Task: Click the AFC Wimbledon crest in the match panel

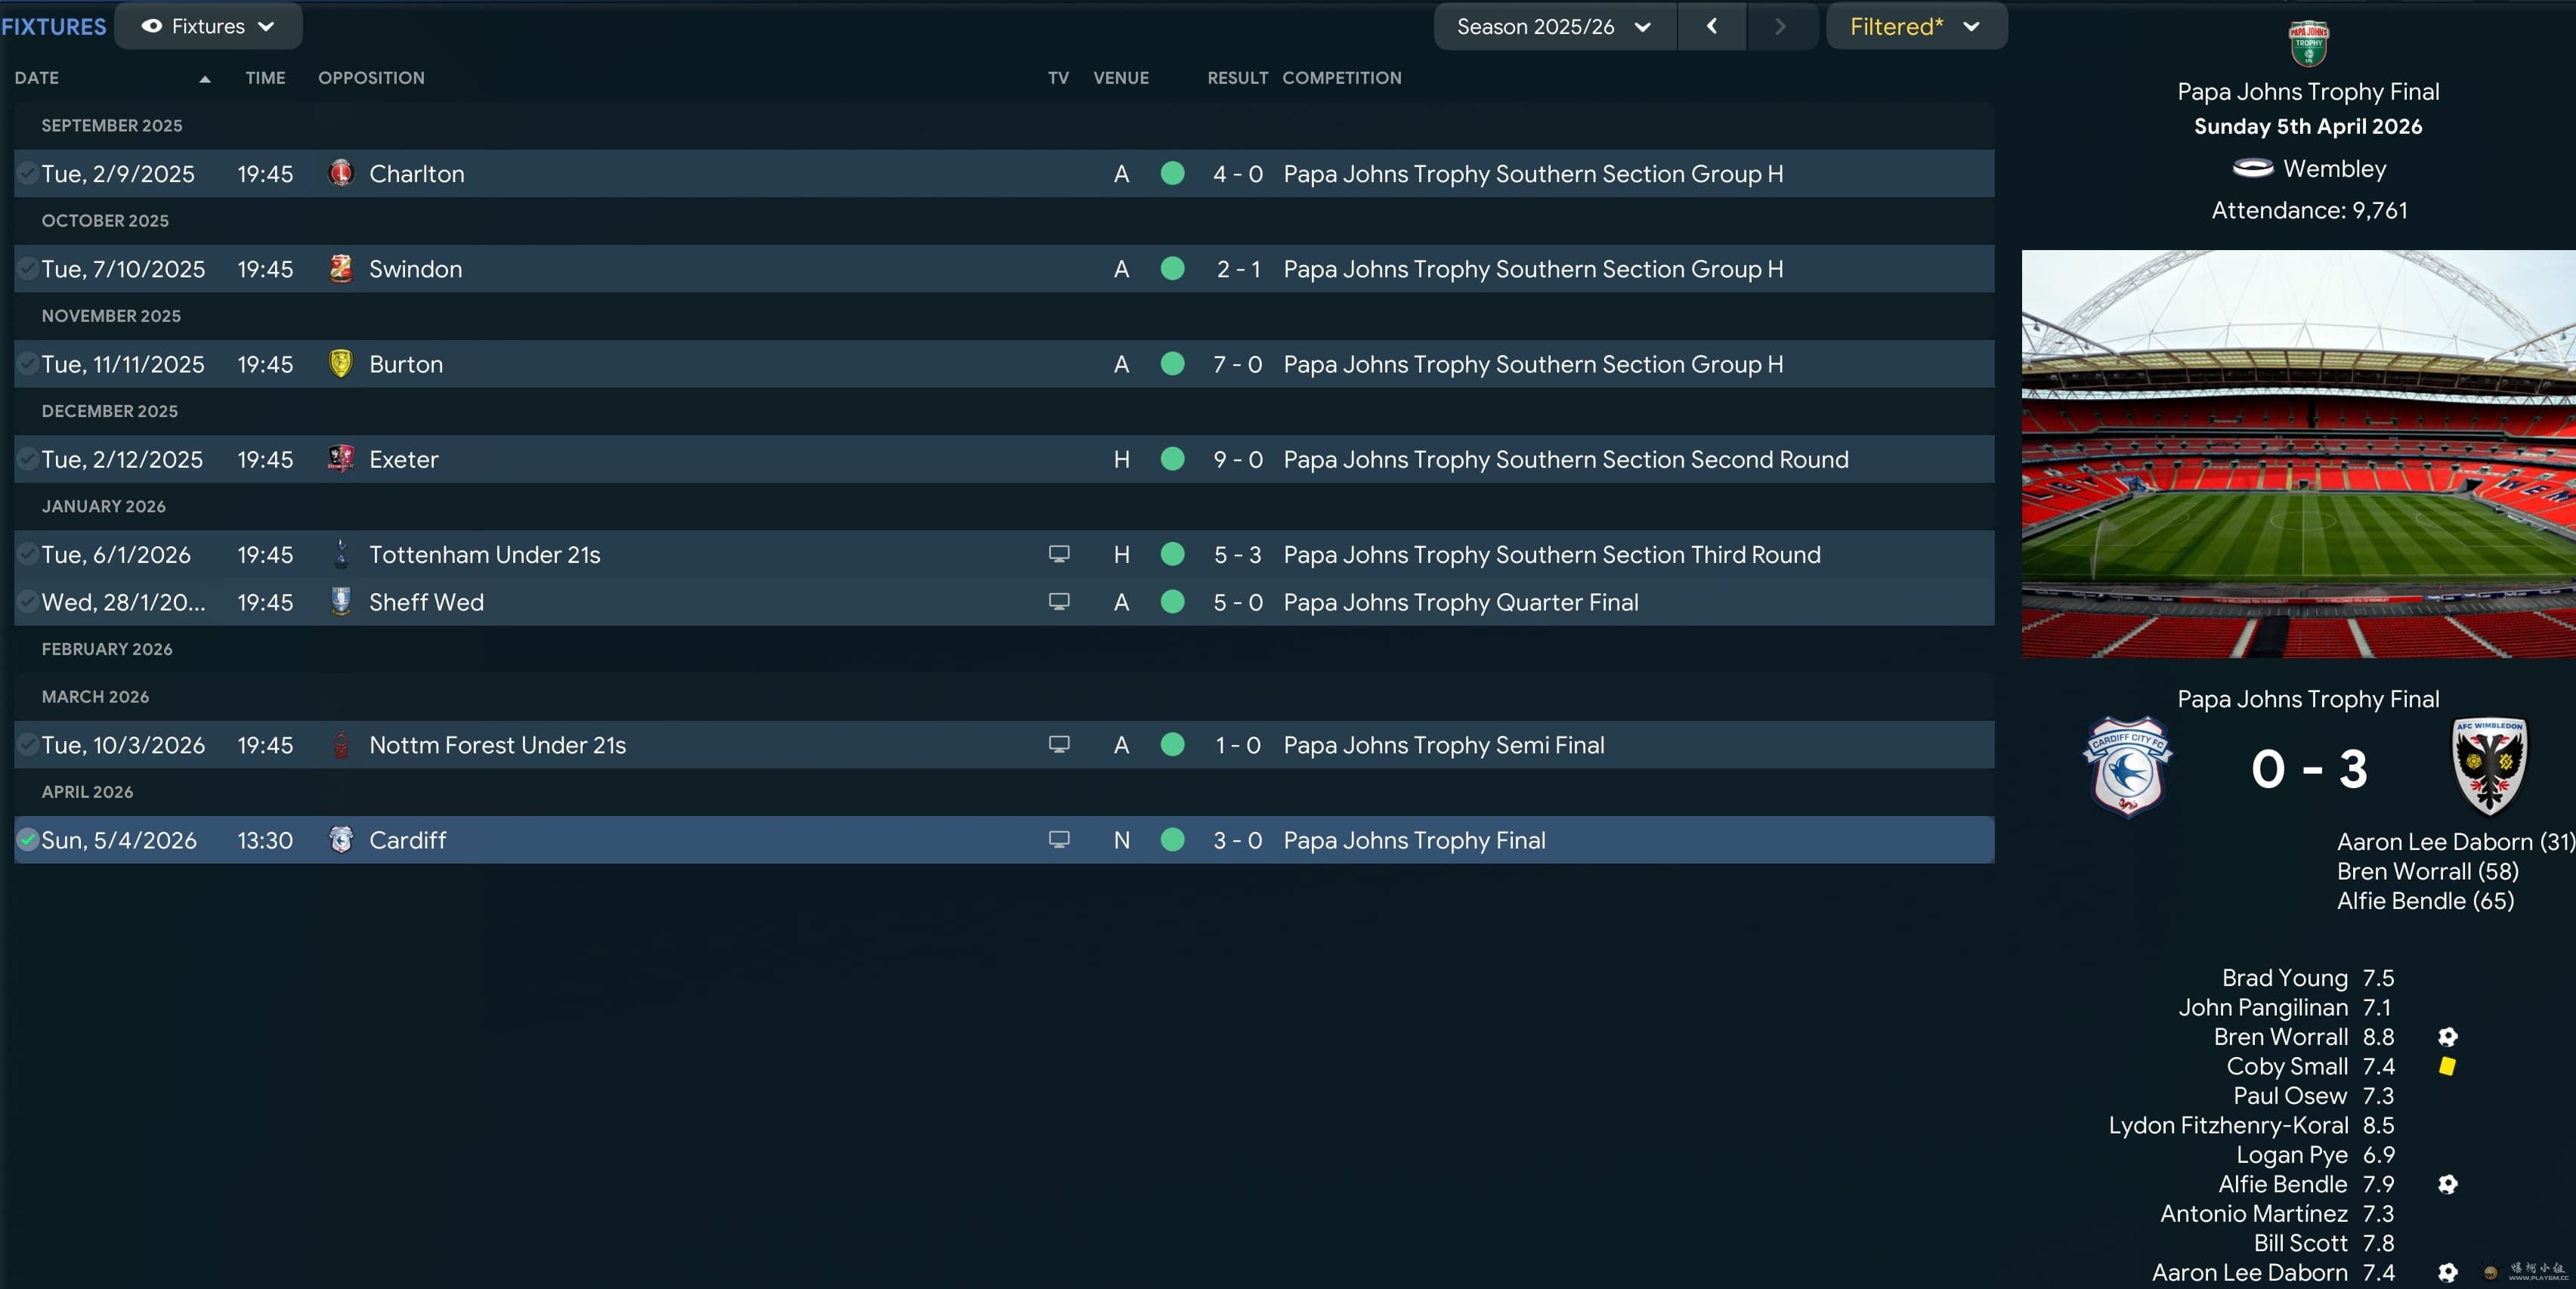Action: click(2489, 767)
